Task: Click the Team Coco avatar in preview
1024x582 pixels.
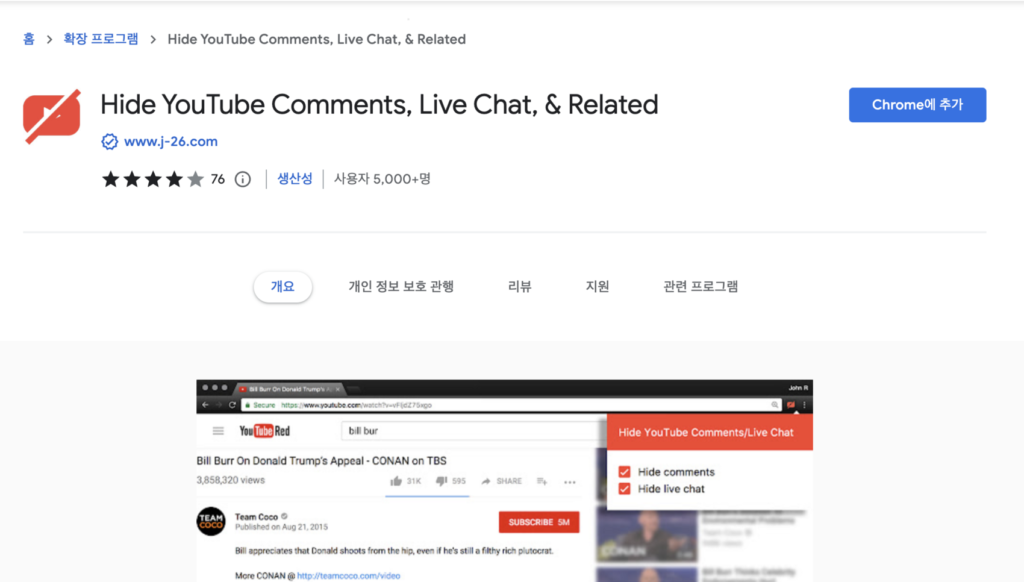Action: 211,521
